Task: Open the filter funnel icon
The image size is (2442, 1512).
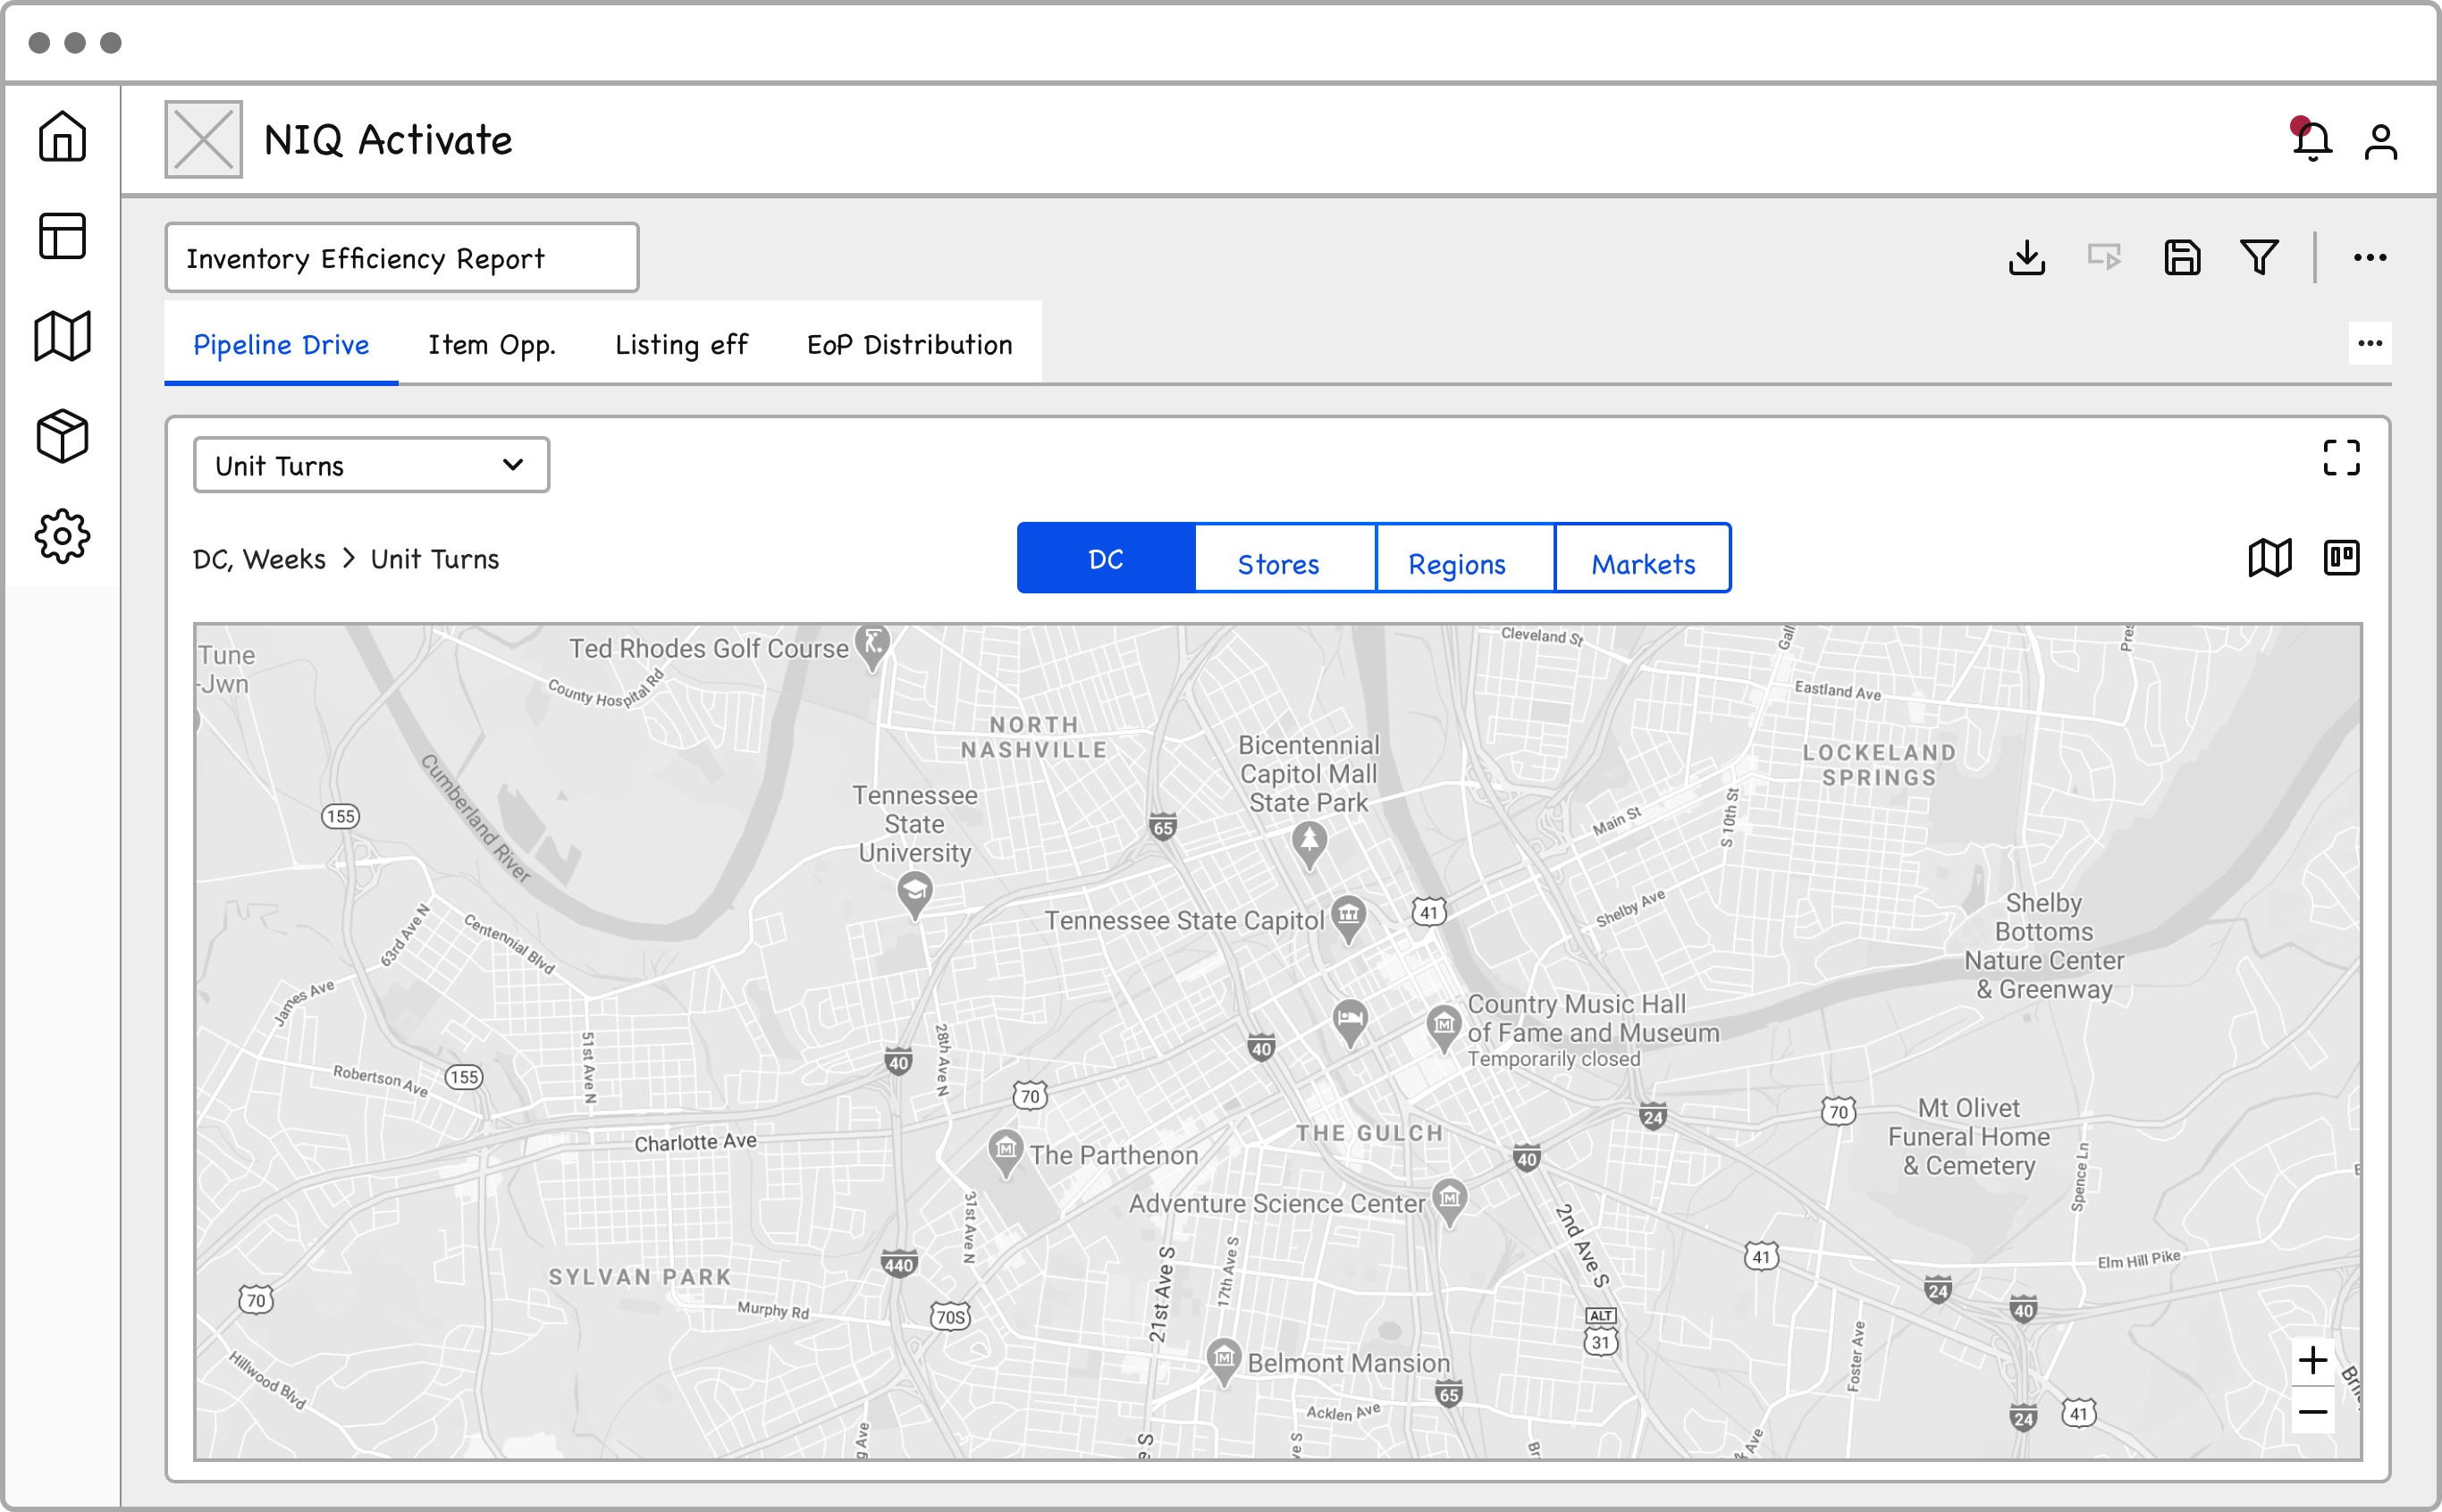Action: click(2259, 257)
